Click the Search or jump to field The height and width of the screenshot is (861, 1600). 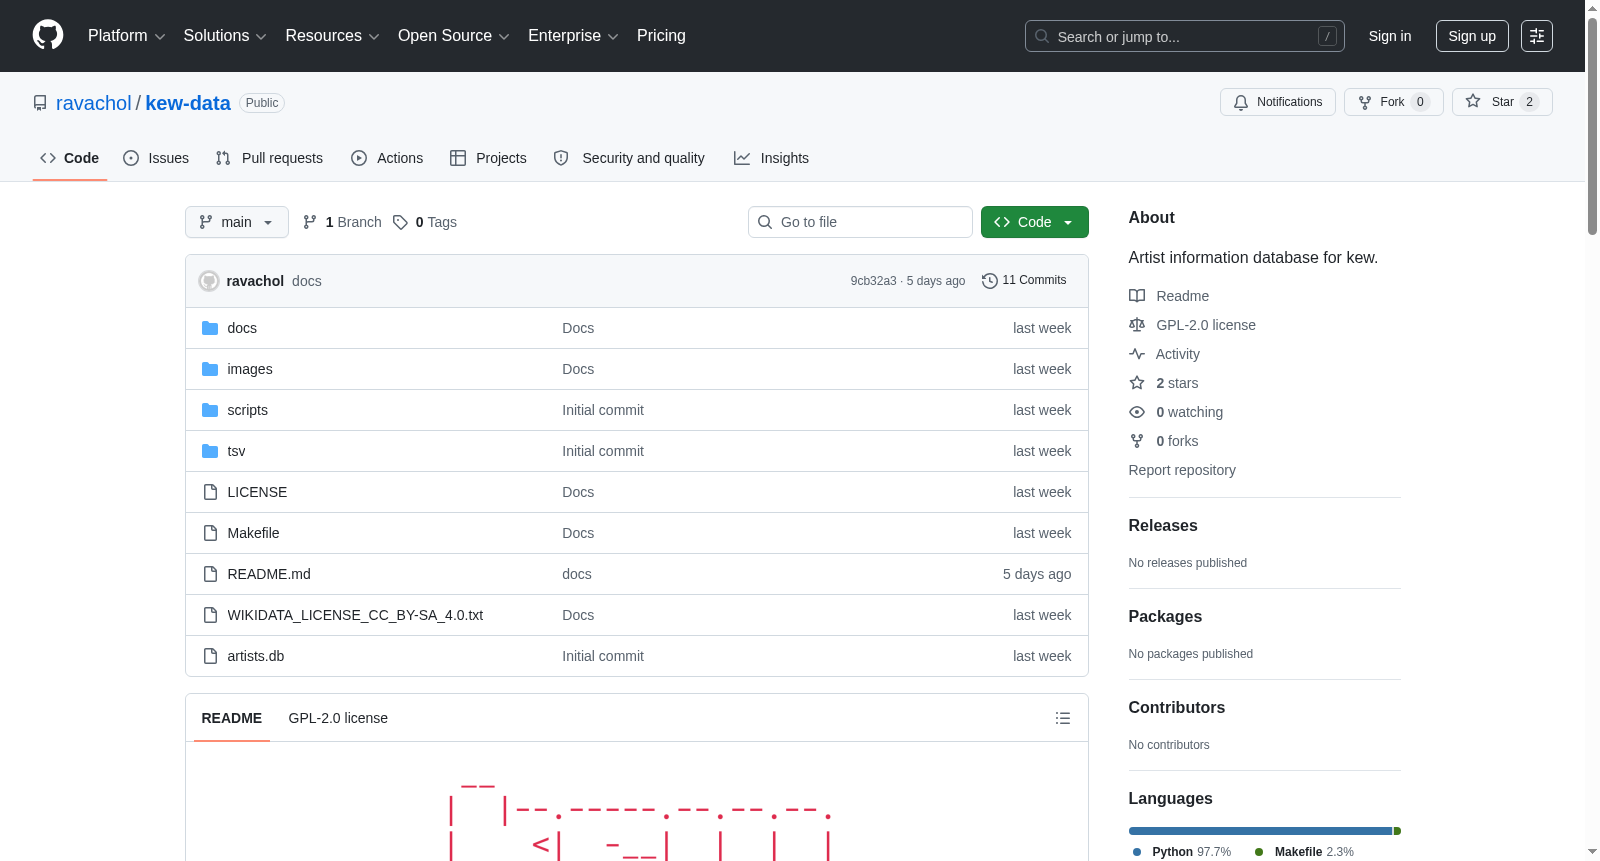tap(1185, 36)
